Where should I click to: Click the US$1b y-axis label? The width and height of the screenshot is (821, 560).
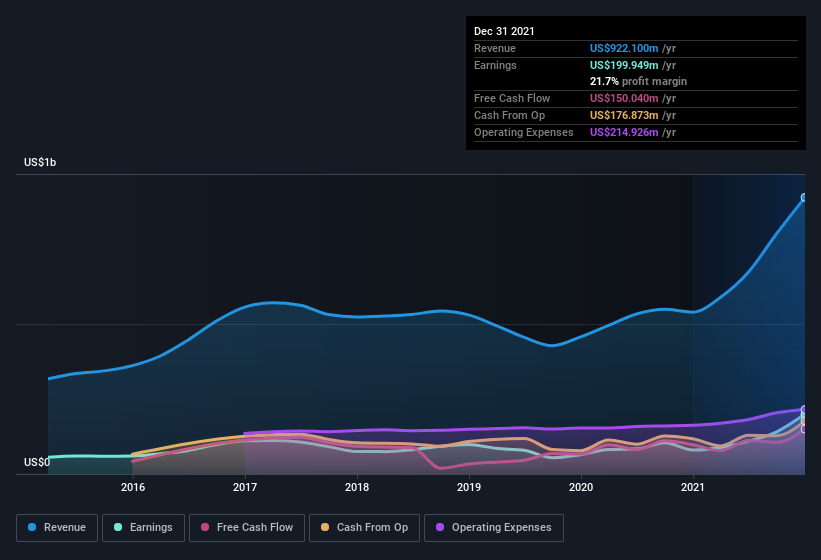(40, 162)
